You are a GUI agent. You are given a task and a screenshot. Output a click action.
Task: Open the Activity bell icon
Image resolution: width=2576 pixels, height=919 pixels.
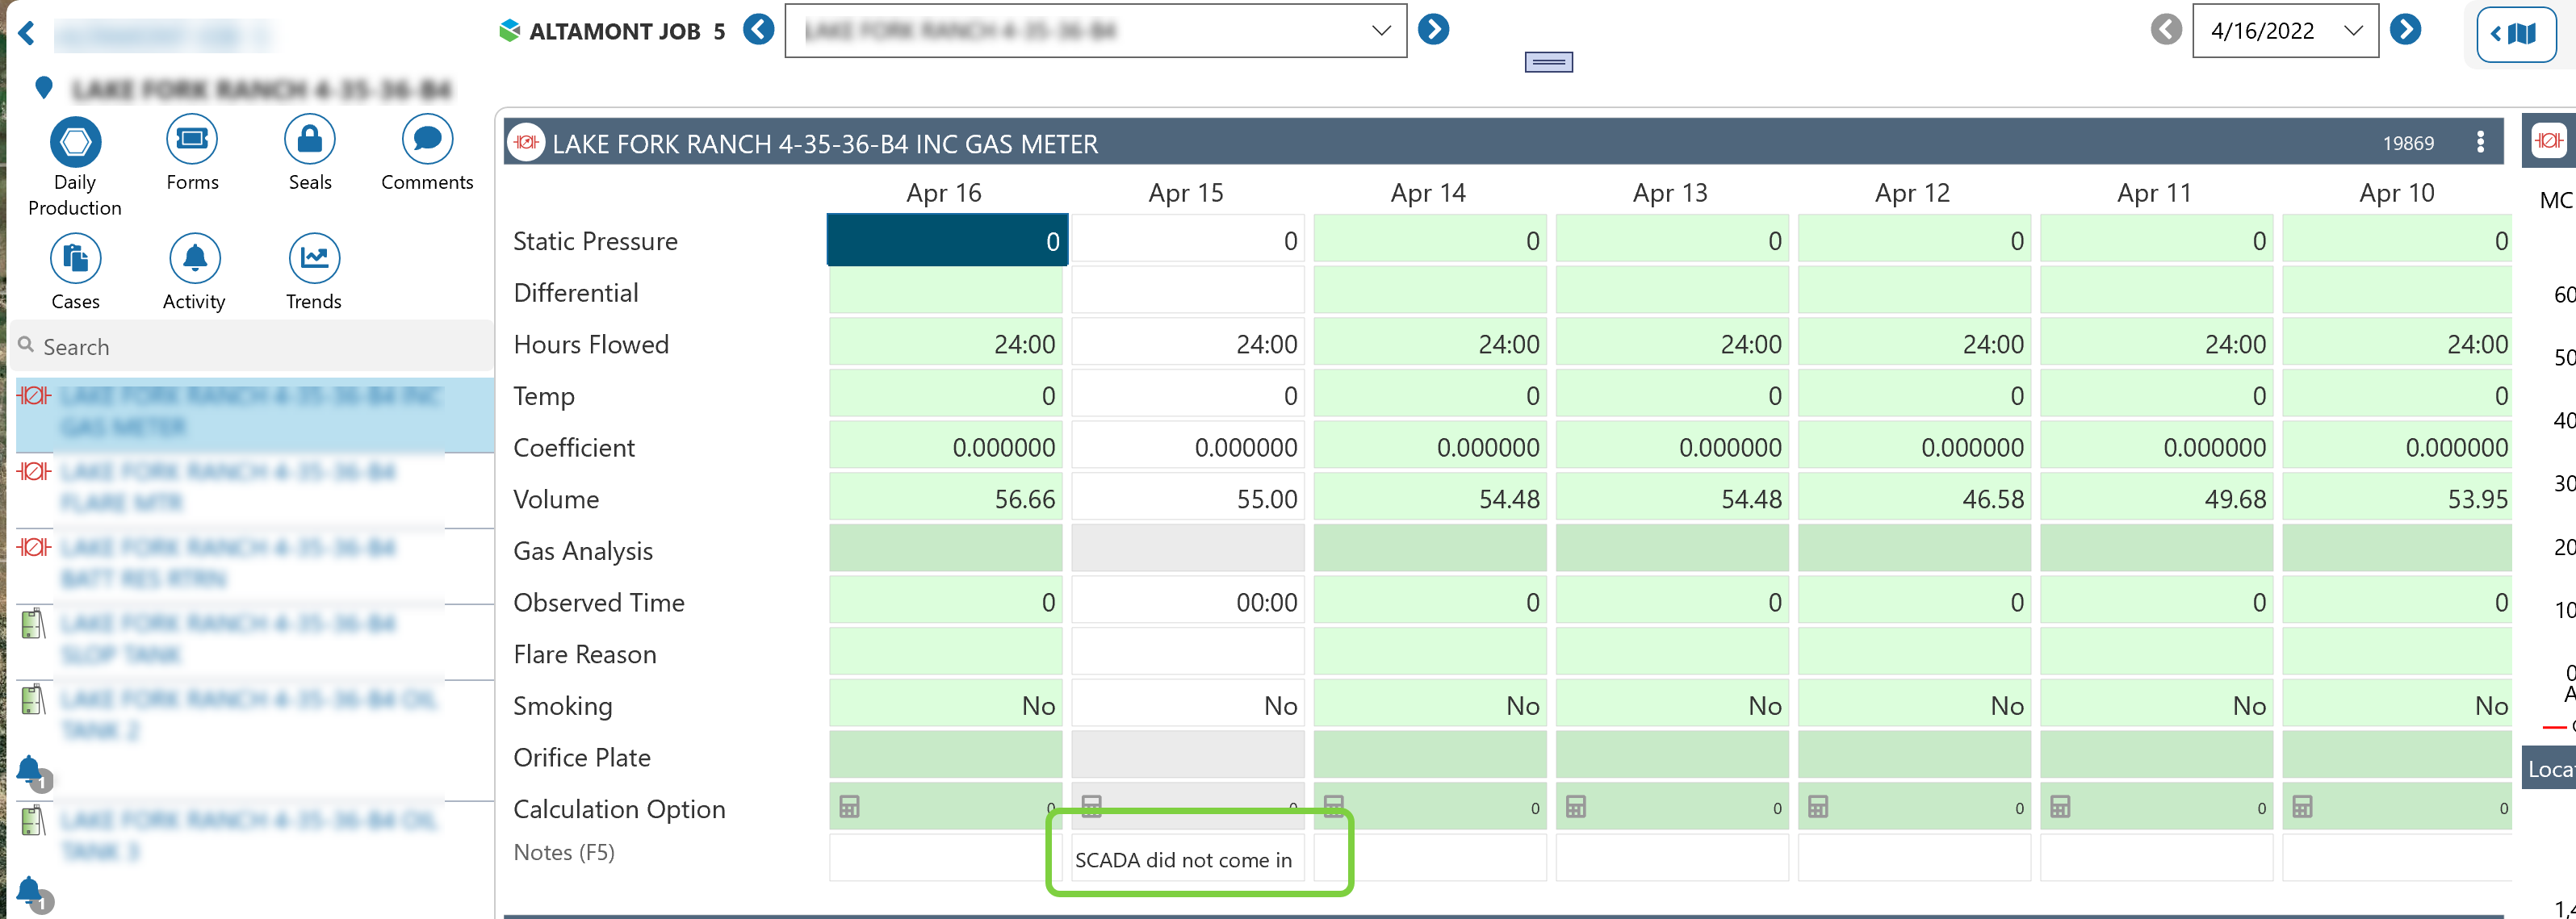coord(194,259)
